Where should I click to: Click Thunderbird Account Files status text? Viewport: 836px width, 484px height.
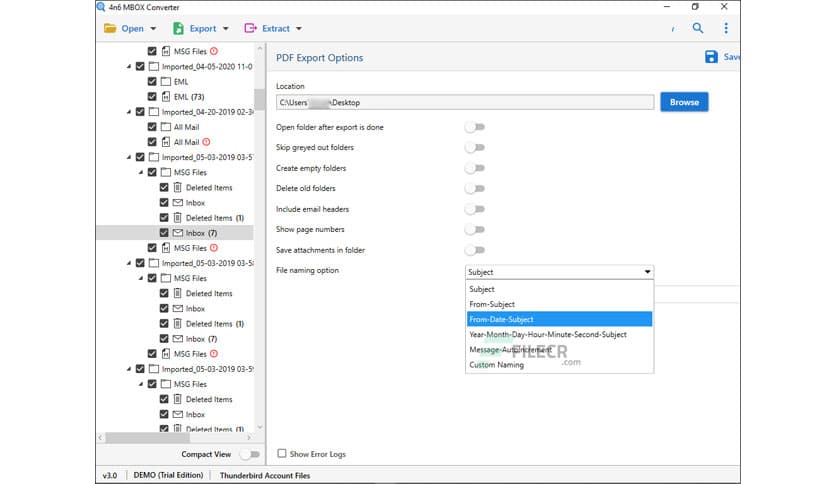[264, 475]
